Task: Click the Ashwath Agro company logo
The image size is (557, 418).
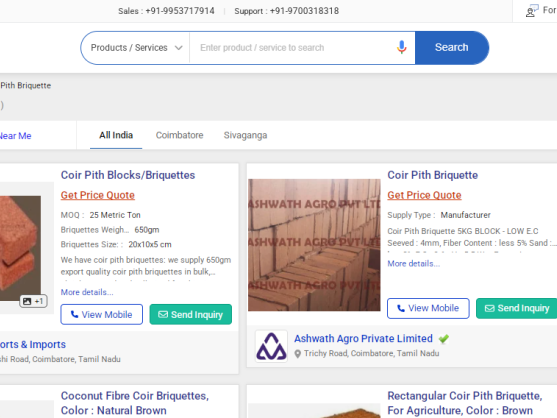Action: point(271,346)
